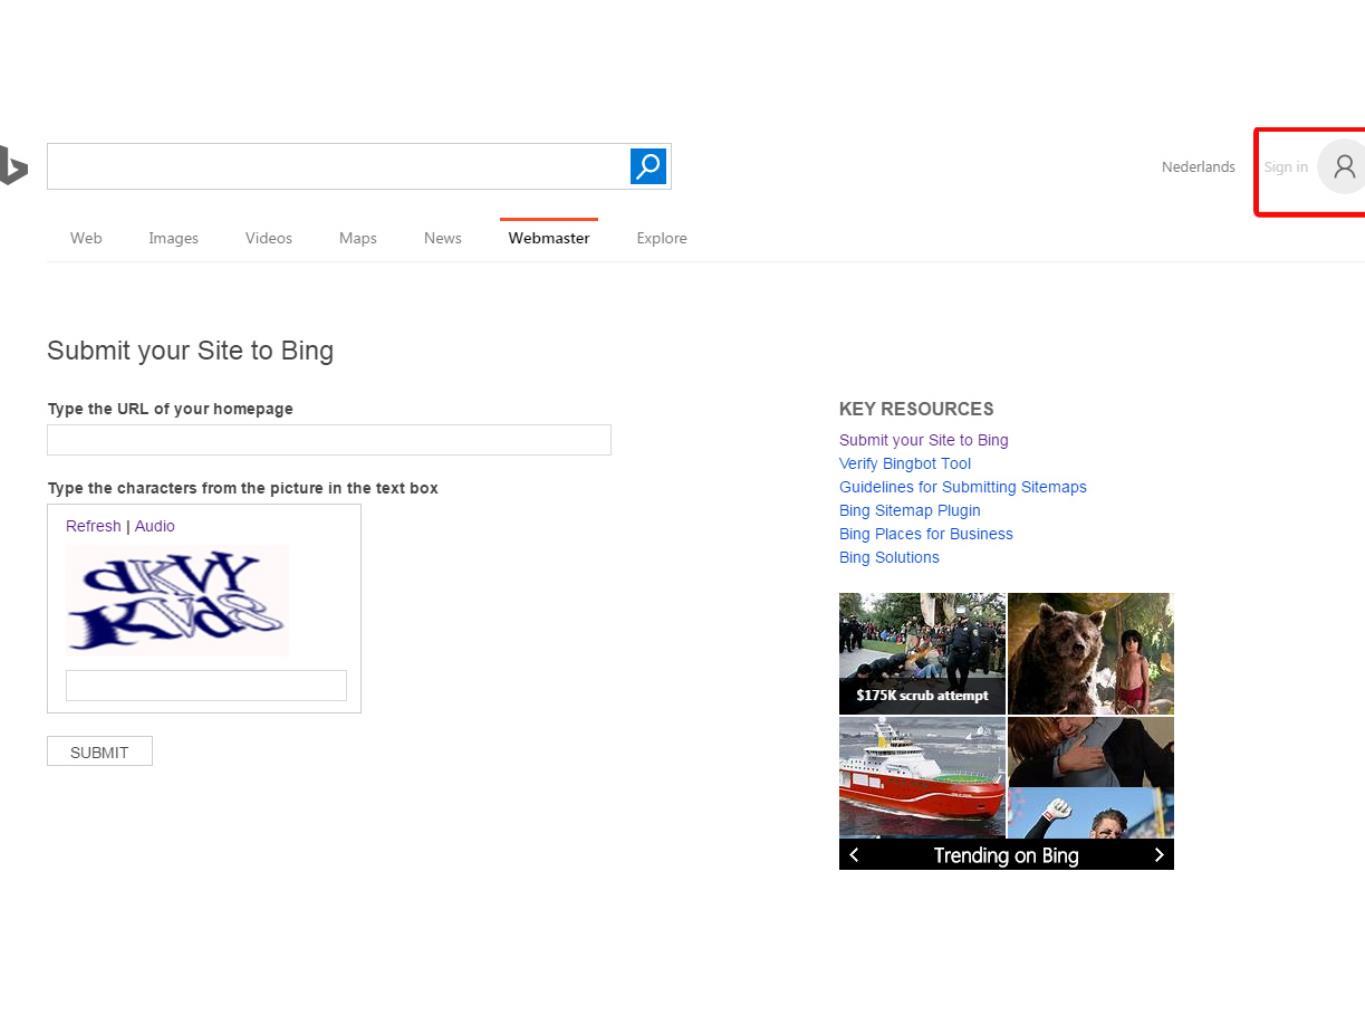Open the bear and boy trending thumbnail
The height and width of the screenshot is (1024, 1365).
pyautogui.click(x=1091, y=653)
